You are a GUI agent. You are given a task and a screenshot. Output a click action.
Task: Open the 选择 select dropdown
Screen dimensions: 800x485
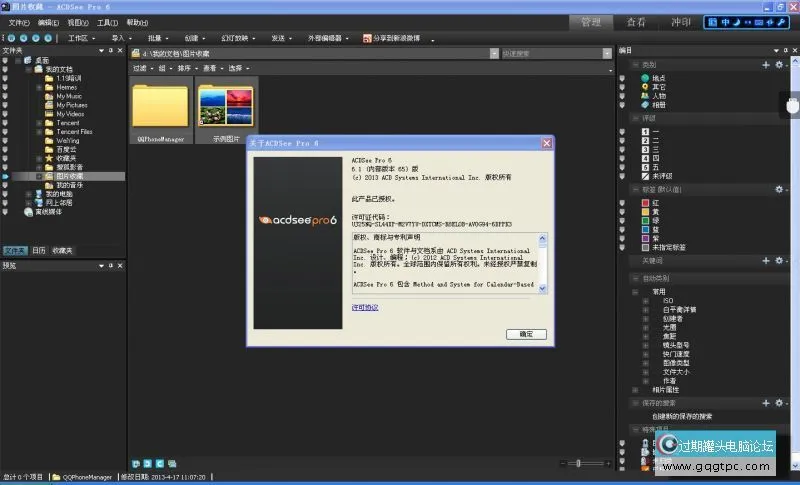[238, 68]
